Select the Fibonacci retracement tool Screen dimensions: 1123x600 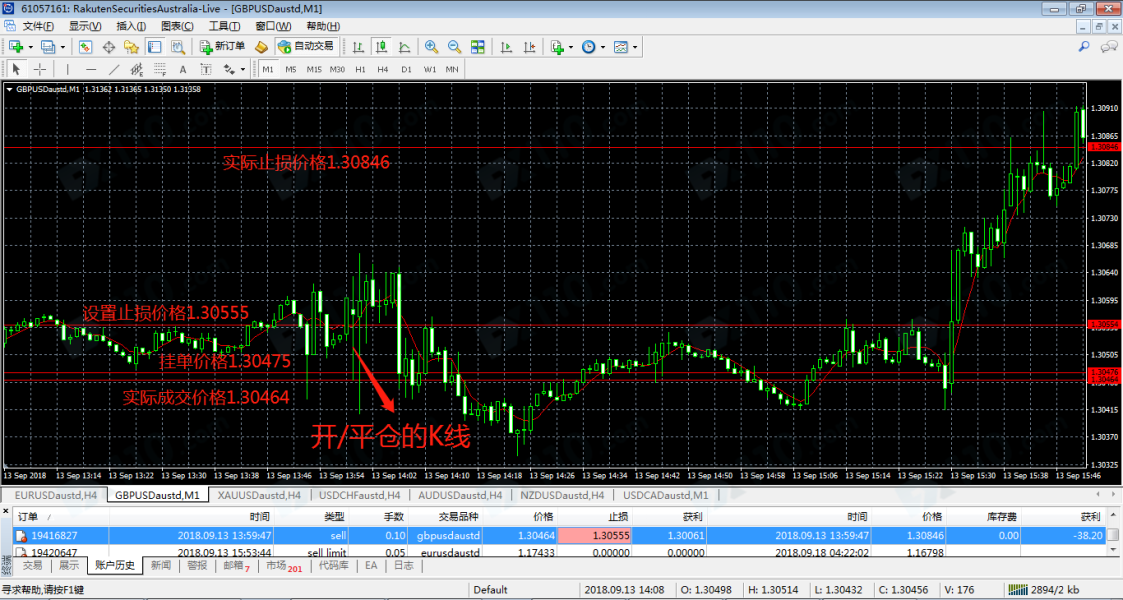(159, 69)
